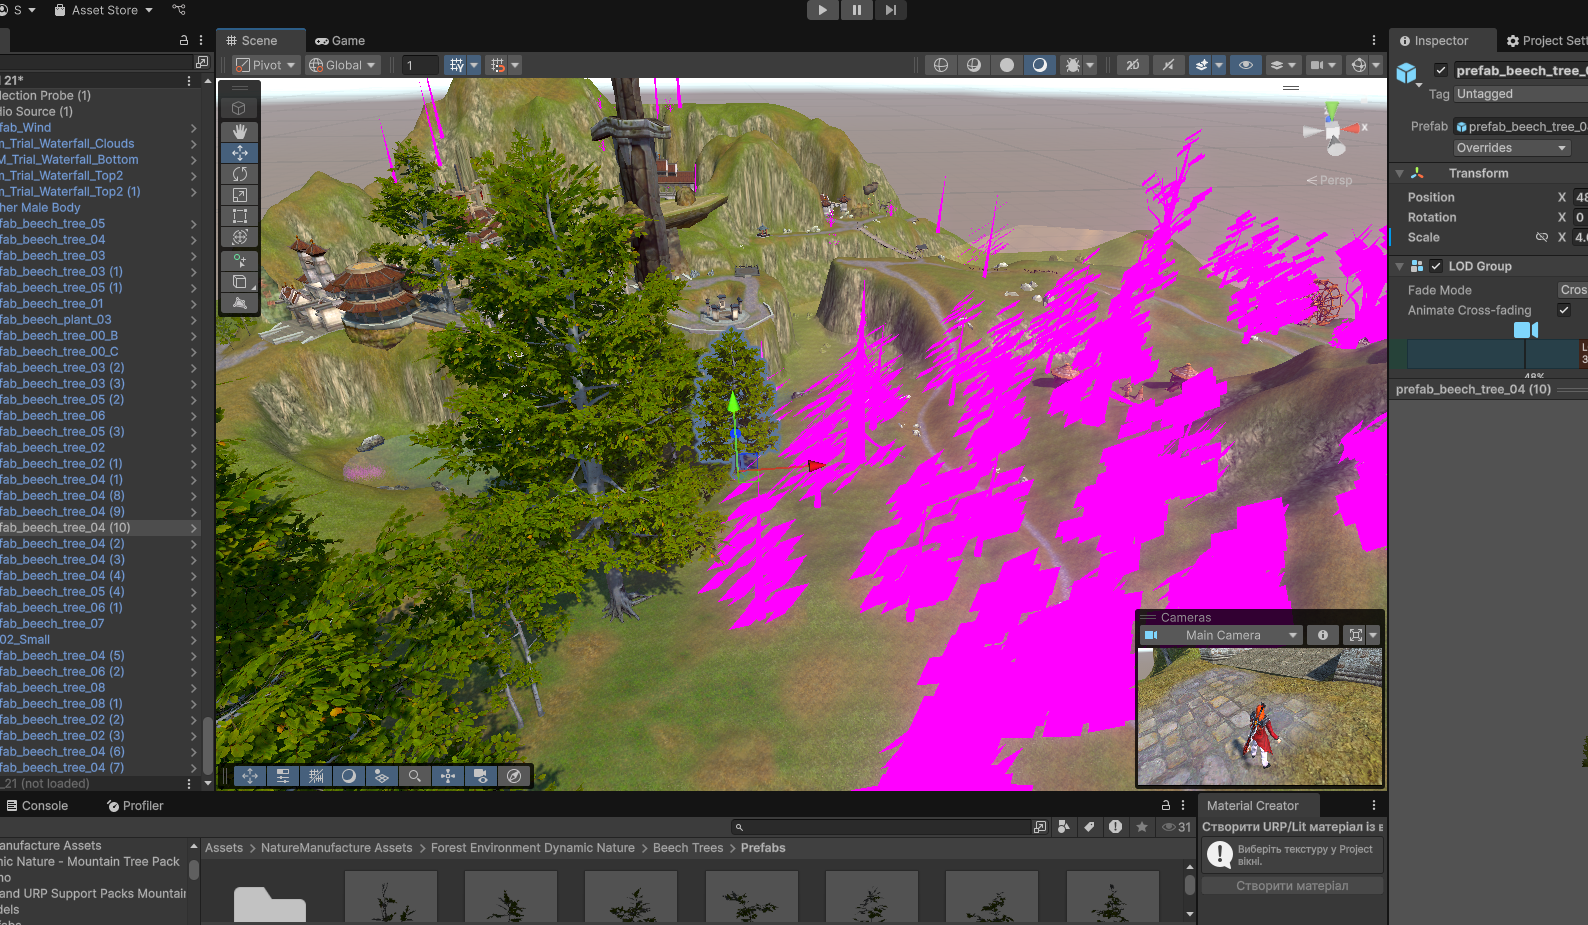This screenshot has height=925, width=1588.
Task: Switch to the Game tab
Action: point(340,41)
